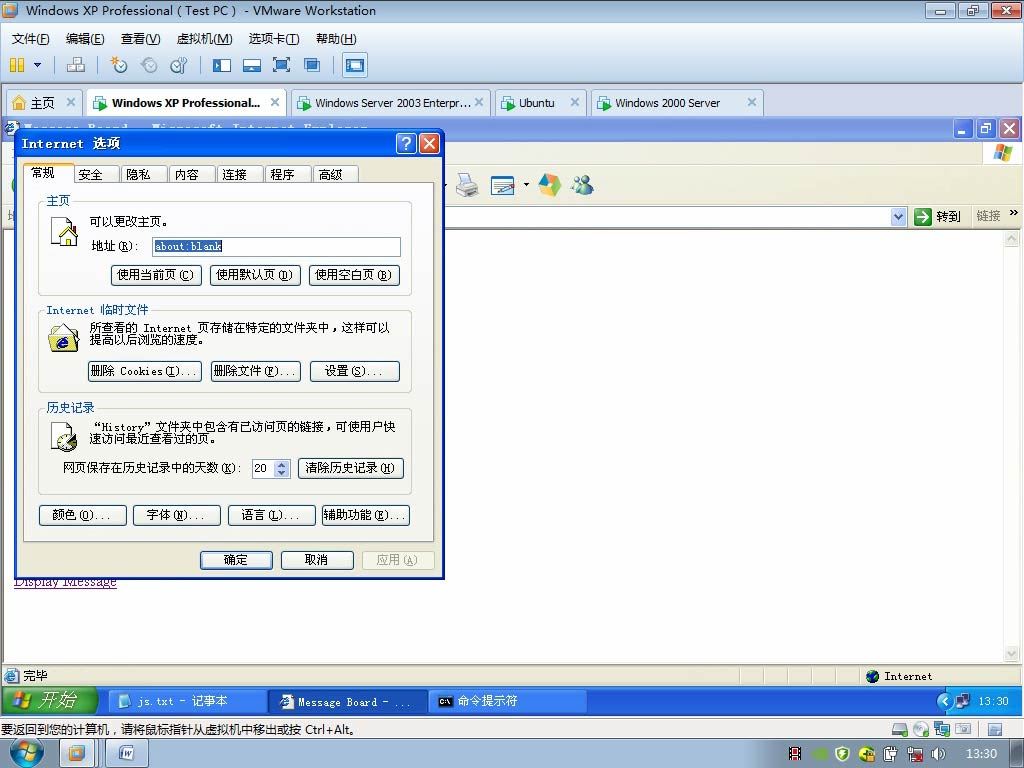Viewport: 1024px width, 768px height.
Task: Open the 查看(V) menu
Action: [x=140, y=39]
